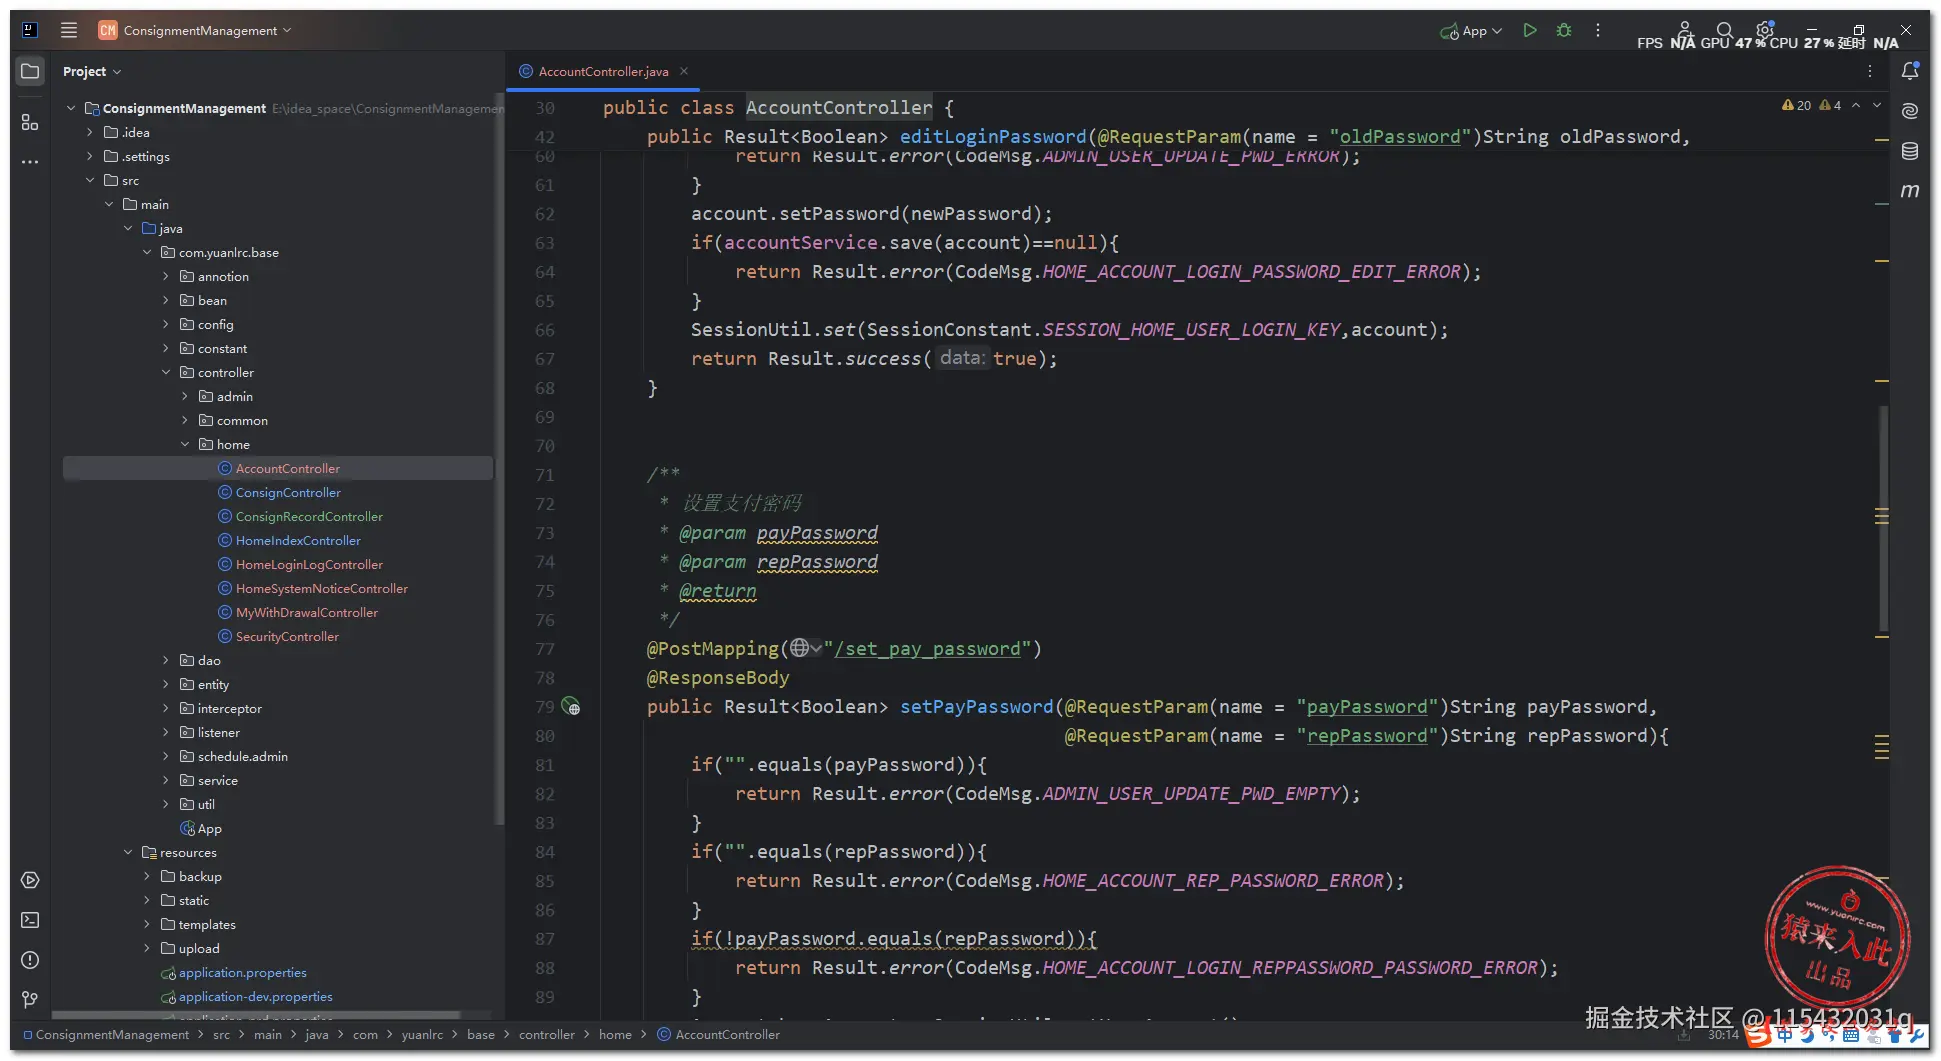Open the Git tool window

coord(30,1000)
